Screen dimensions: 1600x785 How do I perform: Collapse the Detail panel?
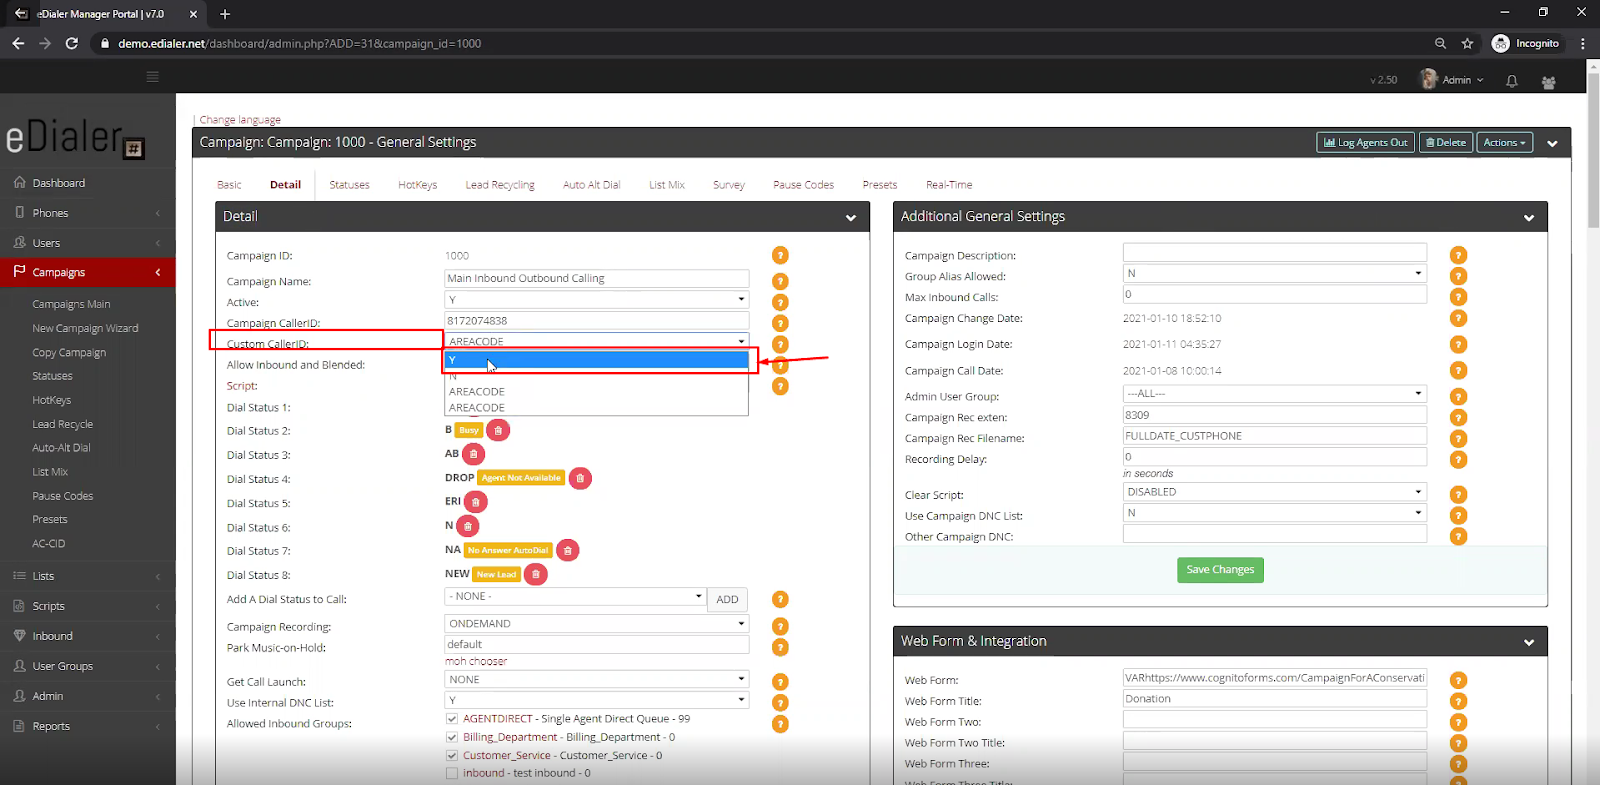pos(851,217)
